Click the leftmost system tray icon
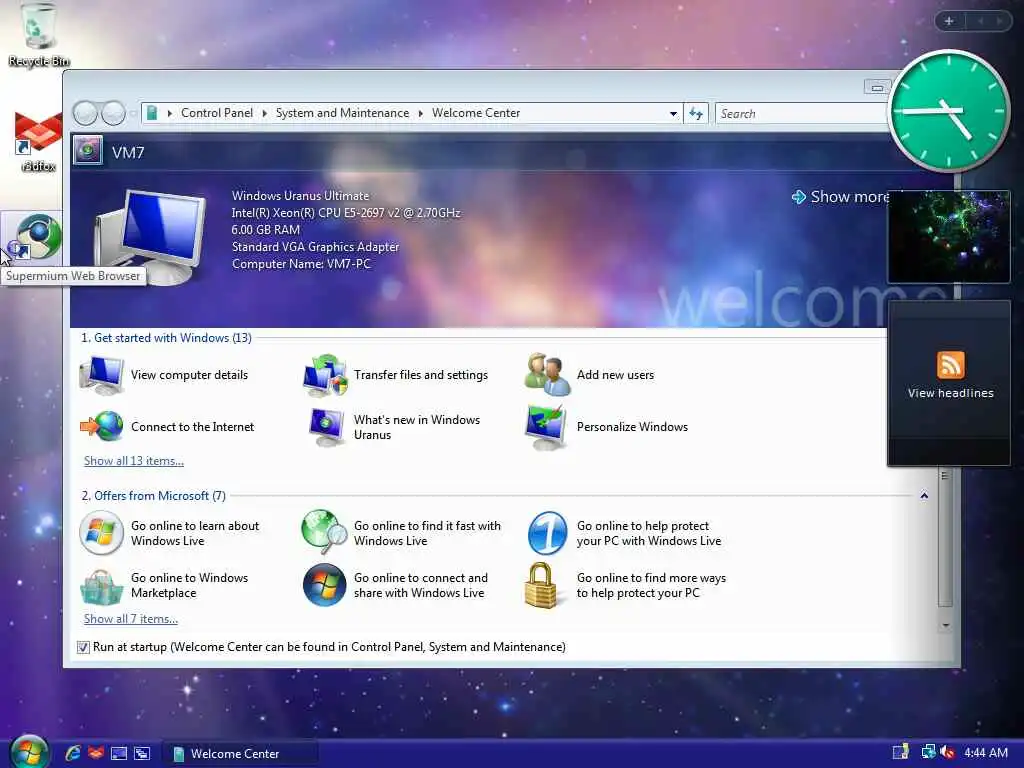Screen dimensions: 1024x768 coord(901,752)
